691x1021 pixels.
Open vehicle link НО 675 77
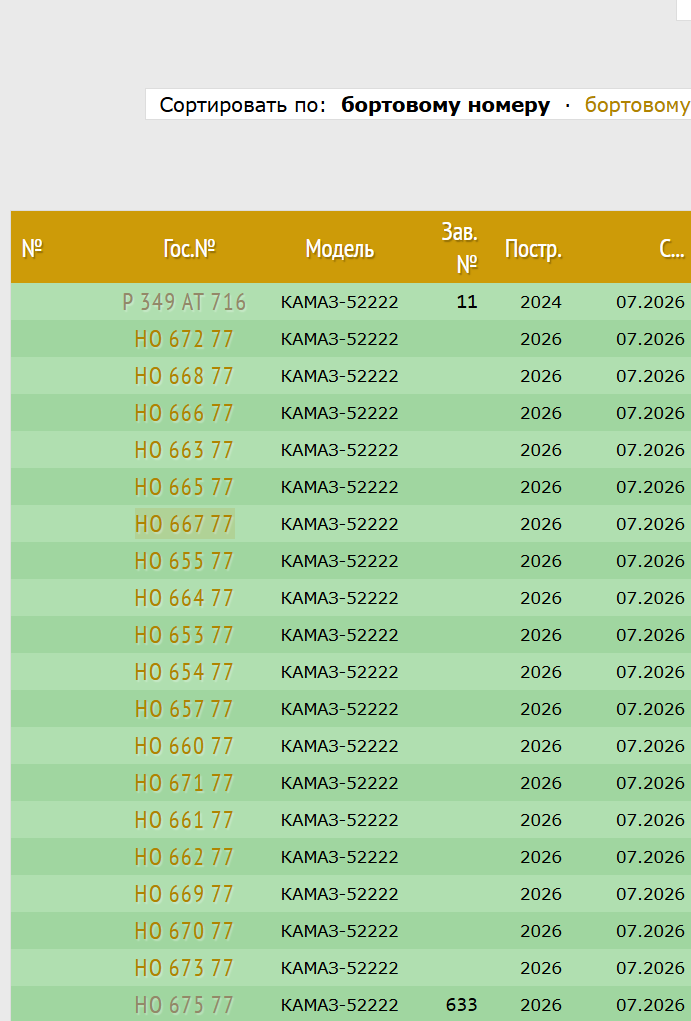(x=184, y=1005)
